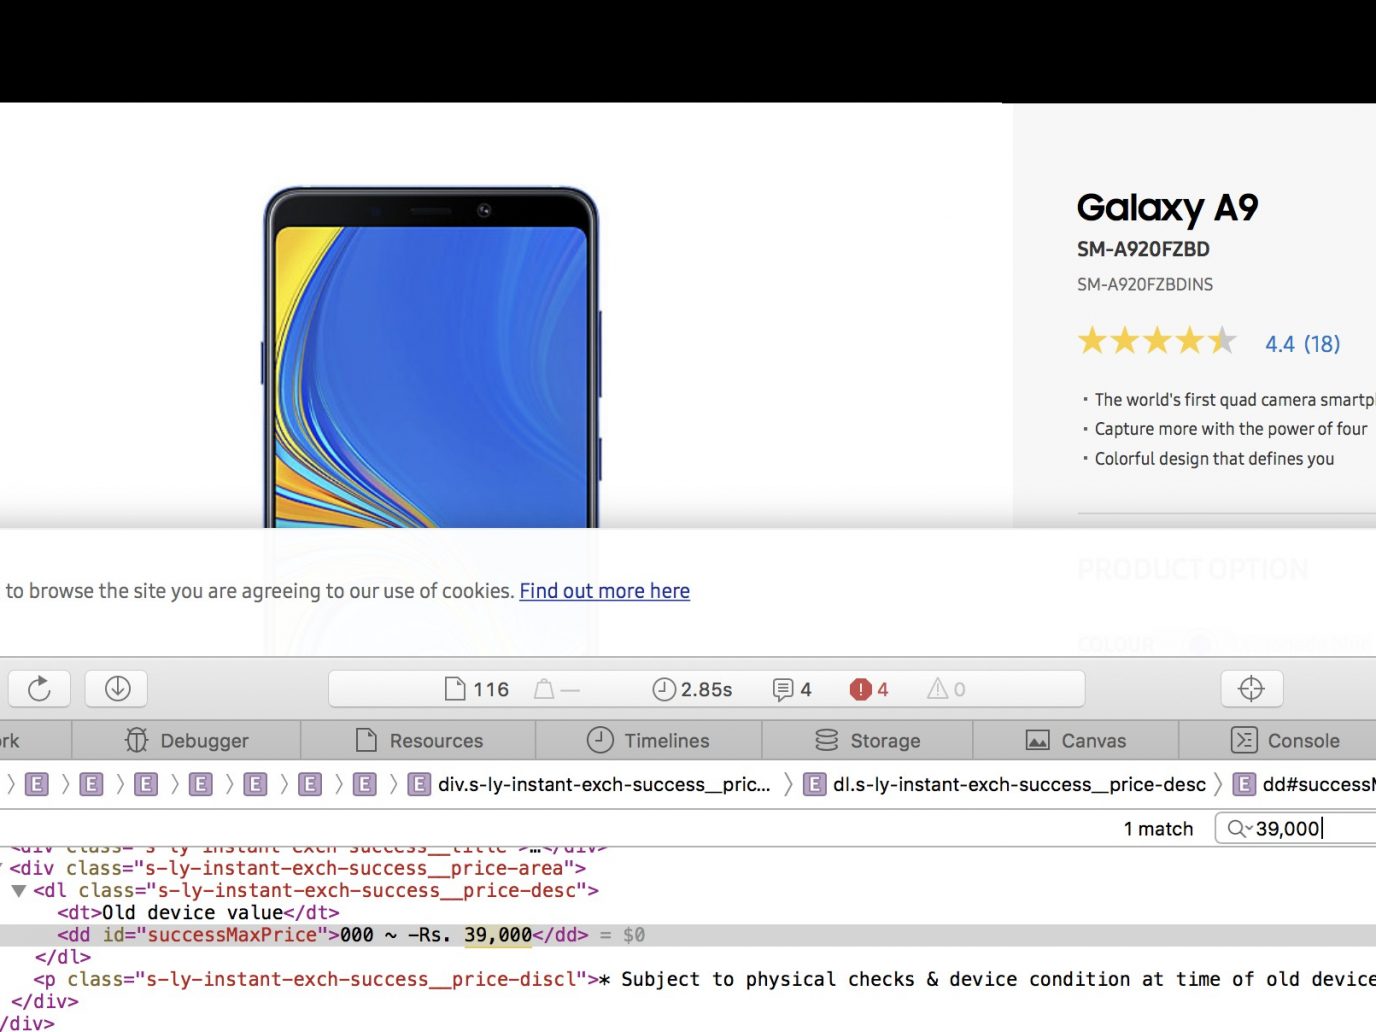Click the 4.4 (18) rating link
This screenshot has width=1376, height=1032.
click(1302, 344)
